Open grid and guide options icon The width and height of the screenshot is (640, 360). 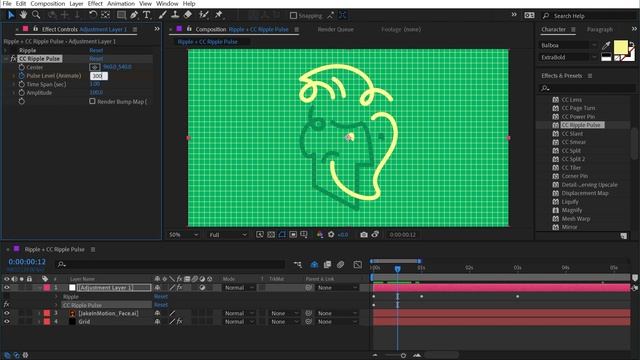click(304, 235)
